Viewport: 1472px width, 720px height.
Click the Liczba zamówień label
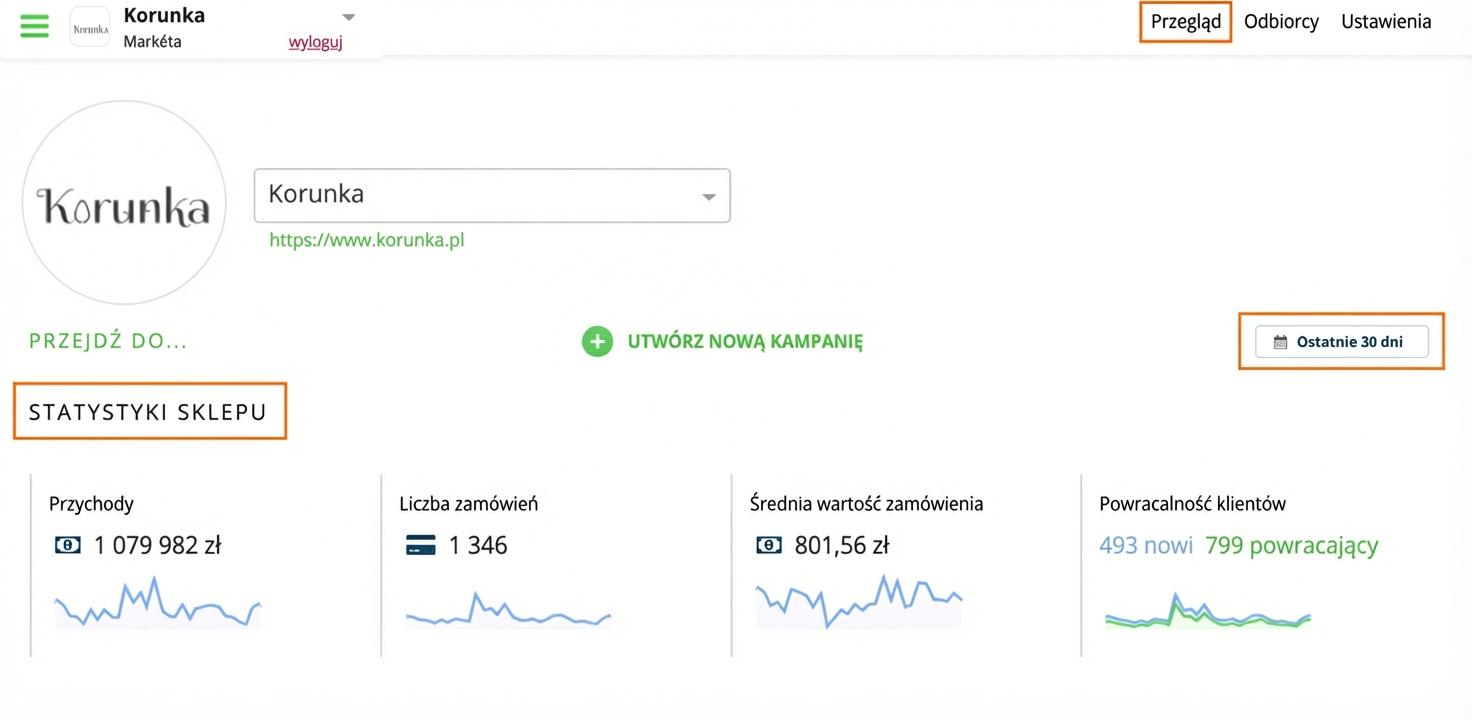pyautogui.click(x=468, y=504)
